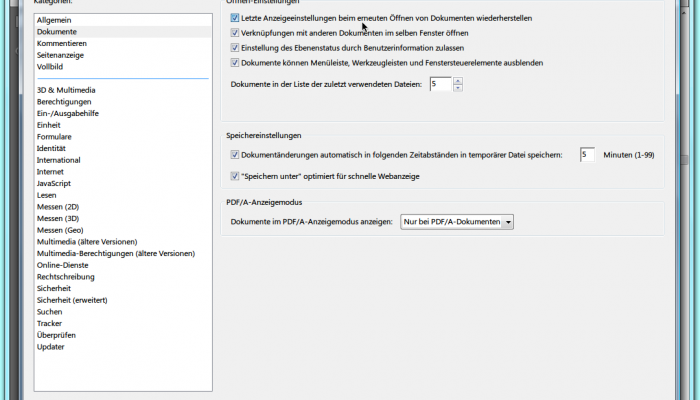Open the Ein-/Ausgabehilfe category
700x400 pixels.
(68, 113)
